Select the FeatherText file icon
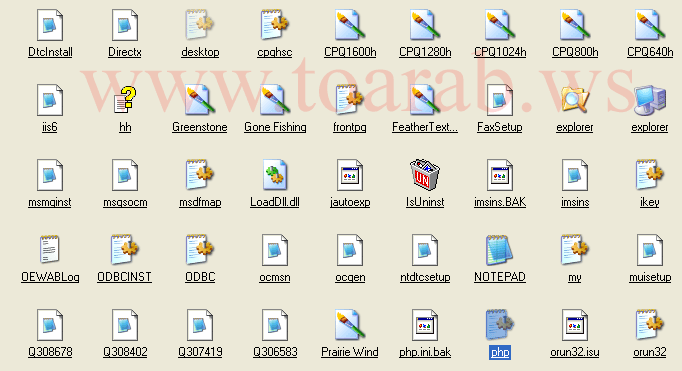 tap(425, 100)
